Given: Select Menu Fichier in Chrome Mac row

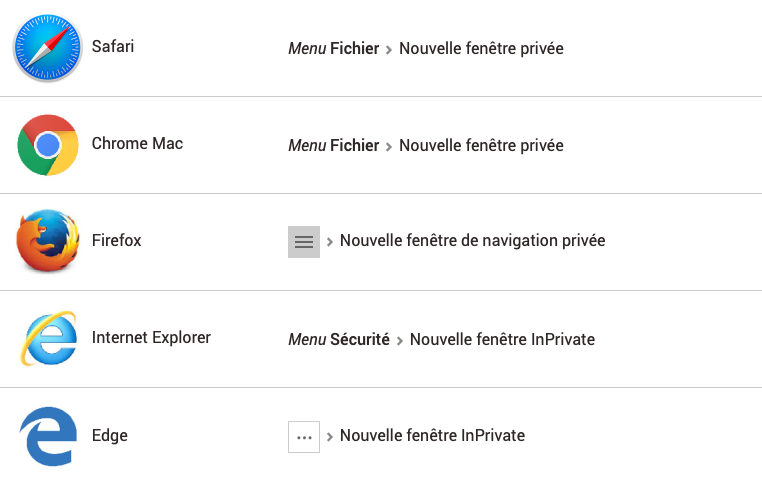Looking at the screenshot, I should point(333,145).
